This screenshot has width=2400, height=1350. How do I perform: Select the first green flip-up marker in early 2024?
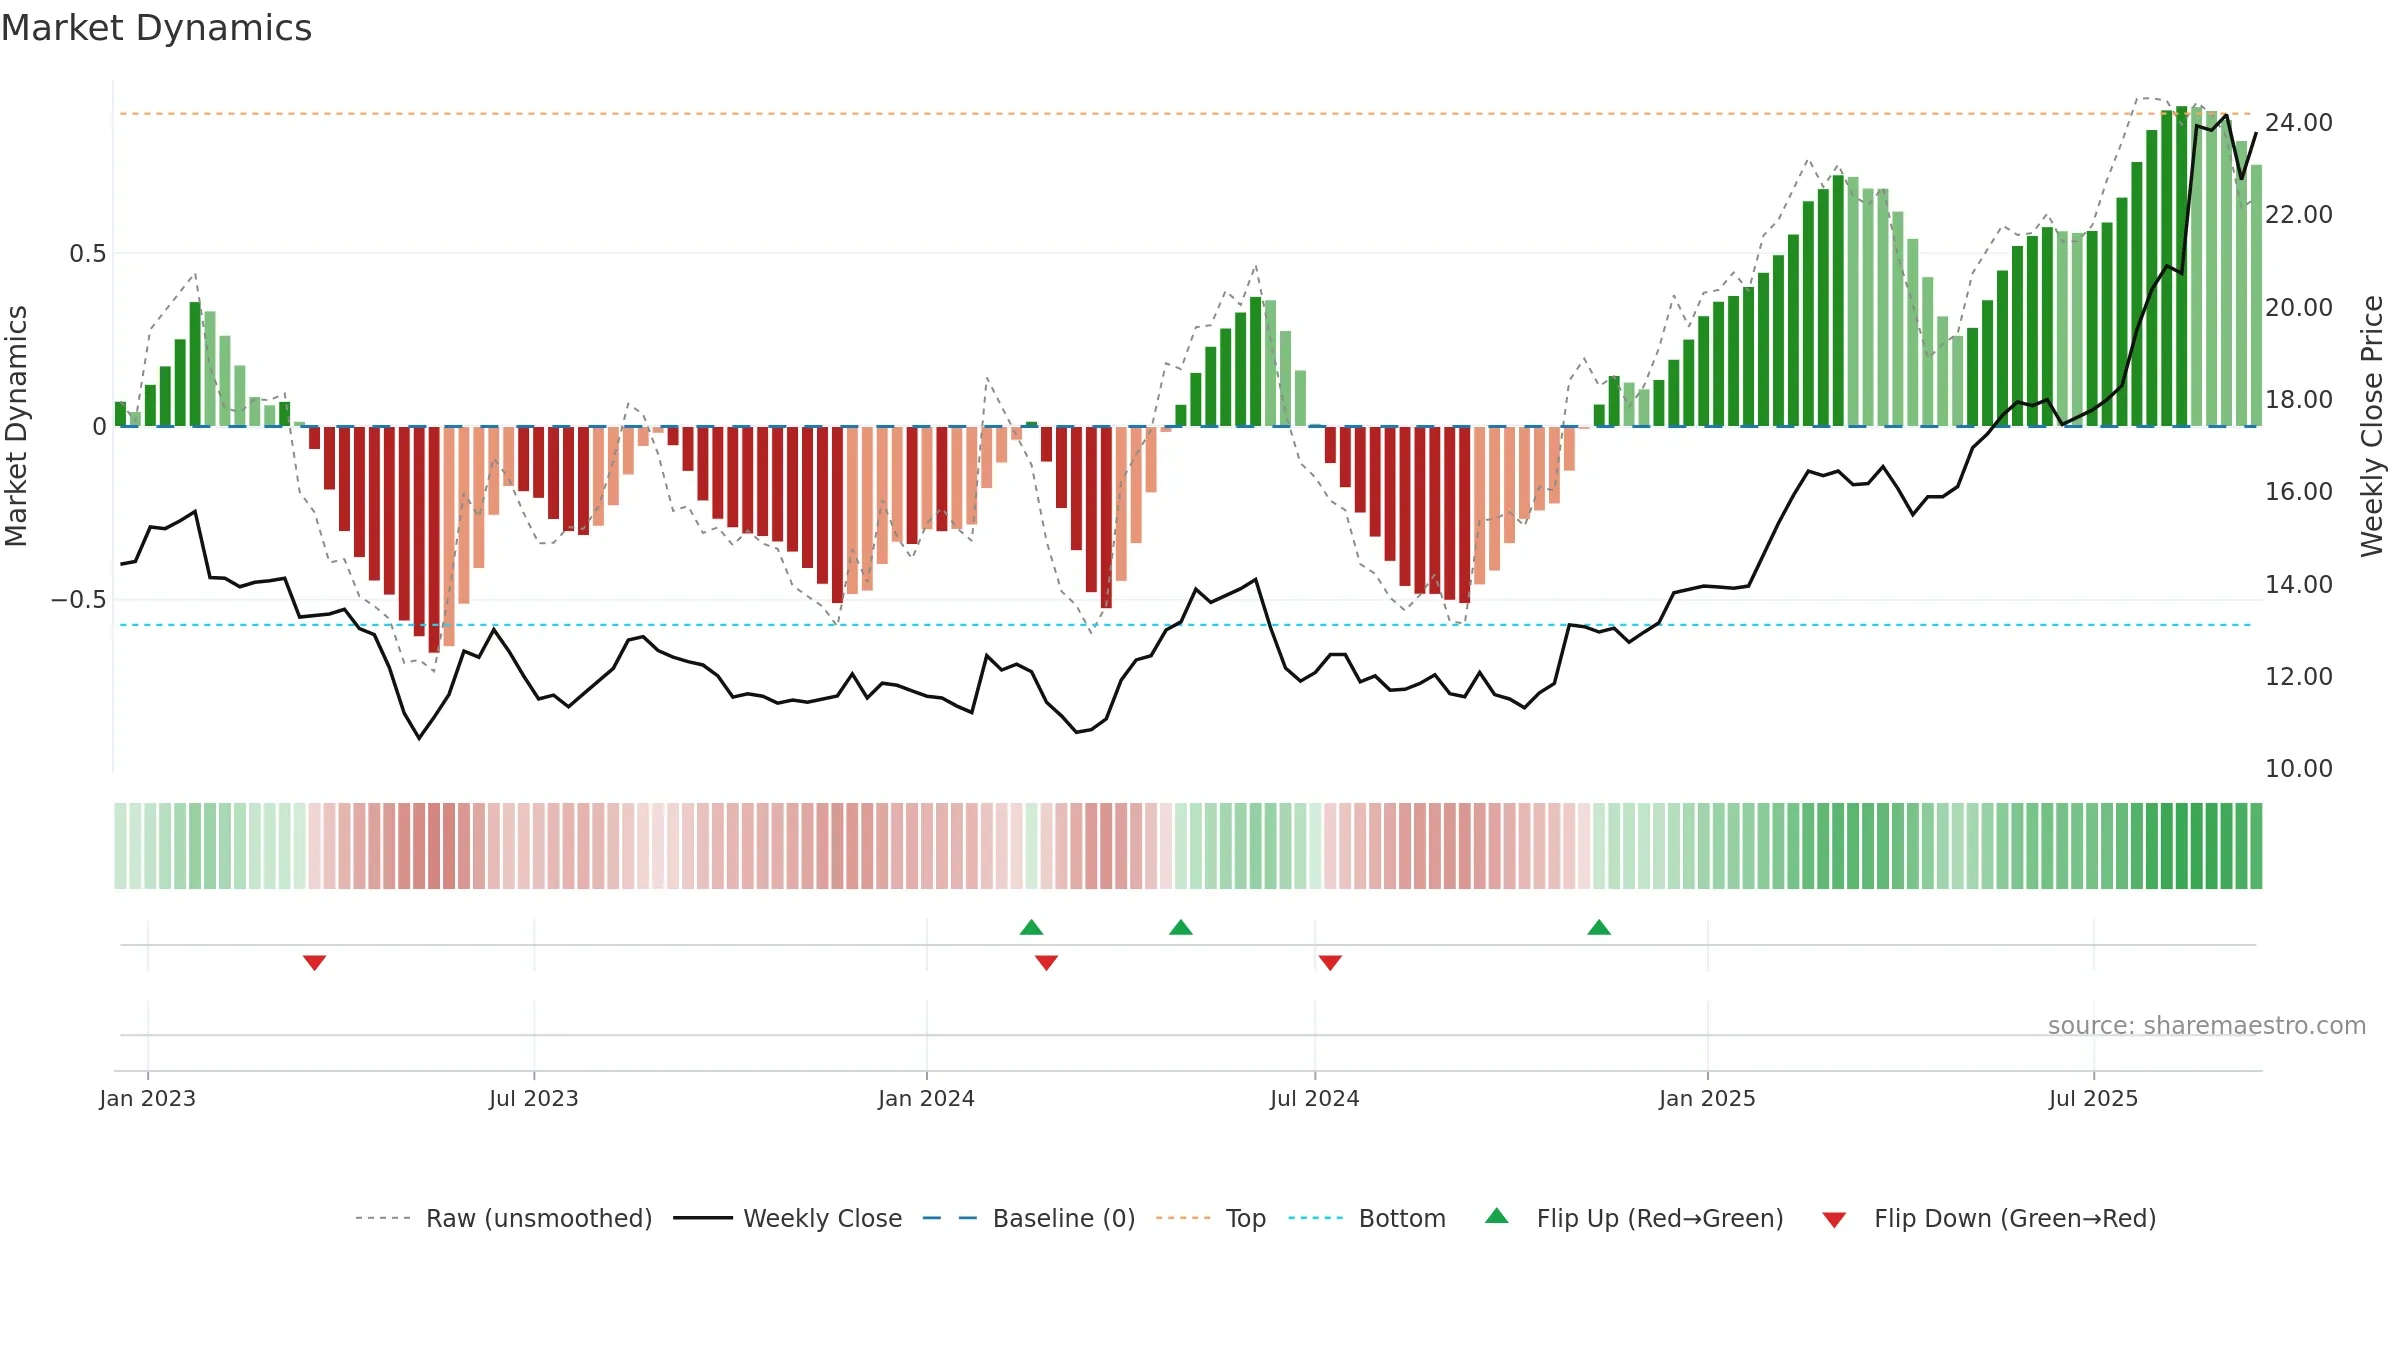click(x=1032, y=927)
